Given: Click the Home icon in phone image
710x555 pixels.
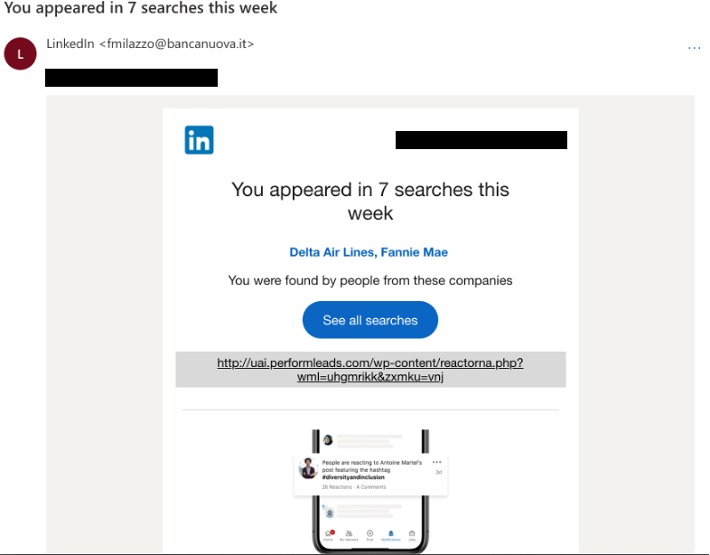Looking at the screenshot, I should (328, 534).
